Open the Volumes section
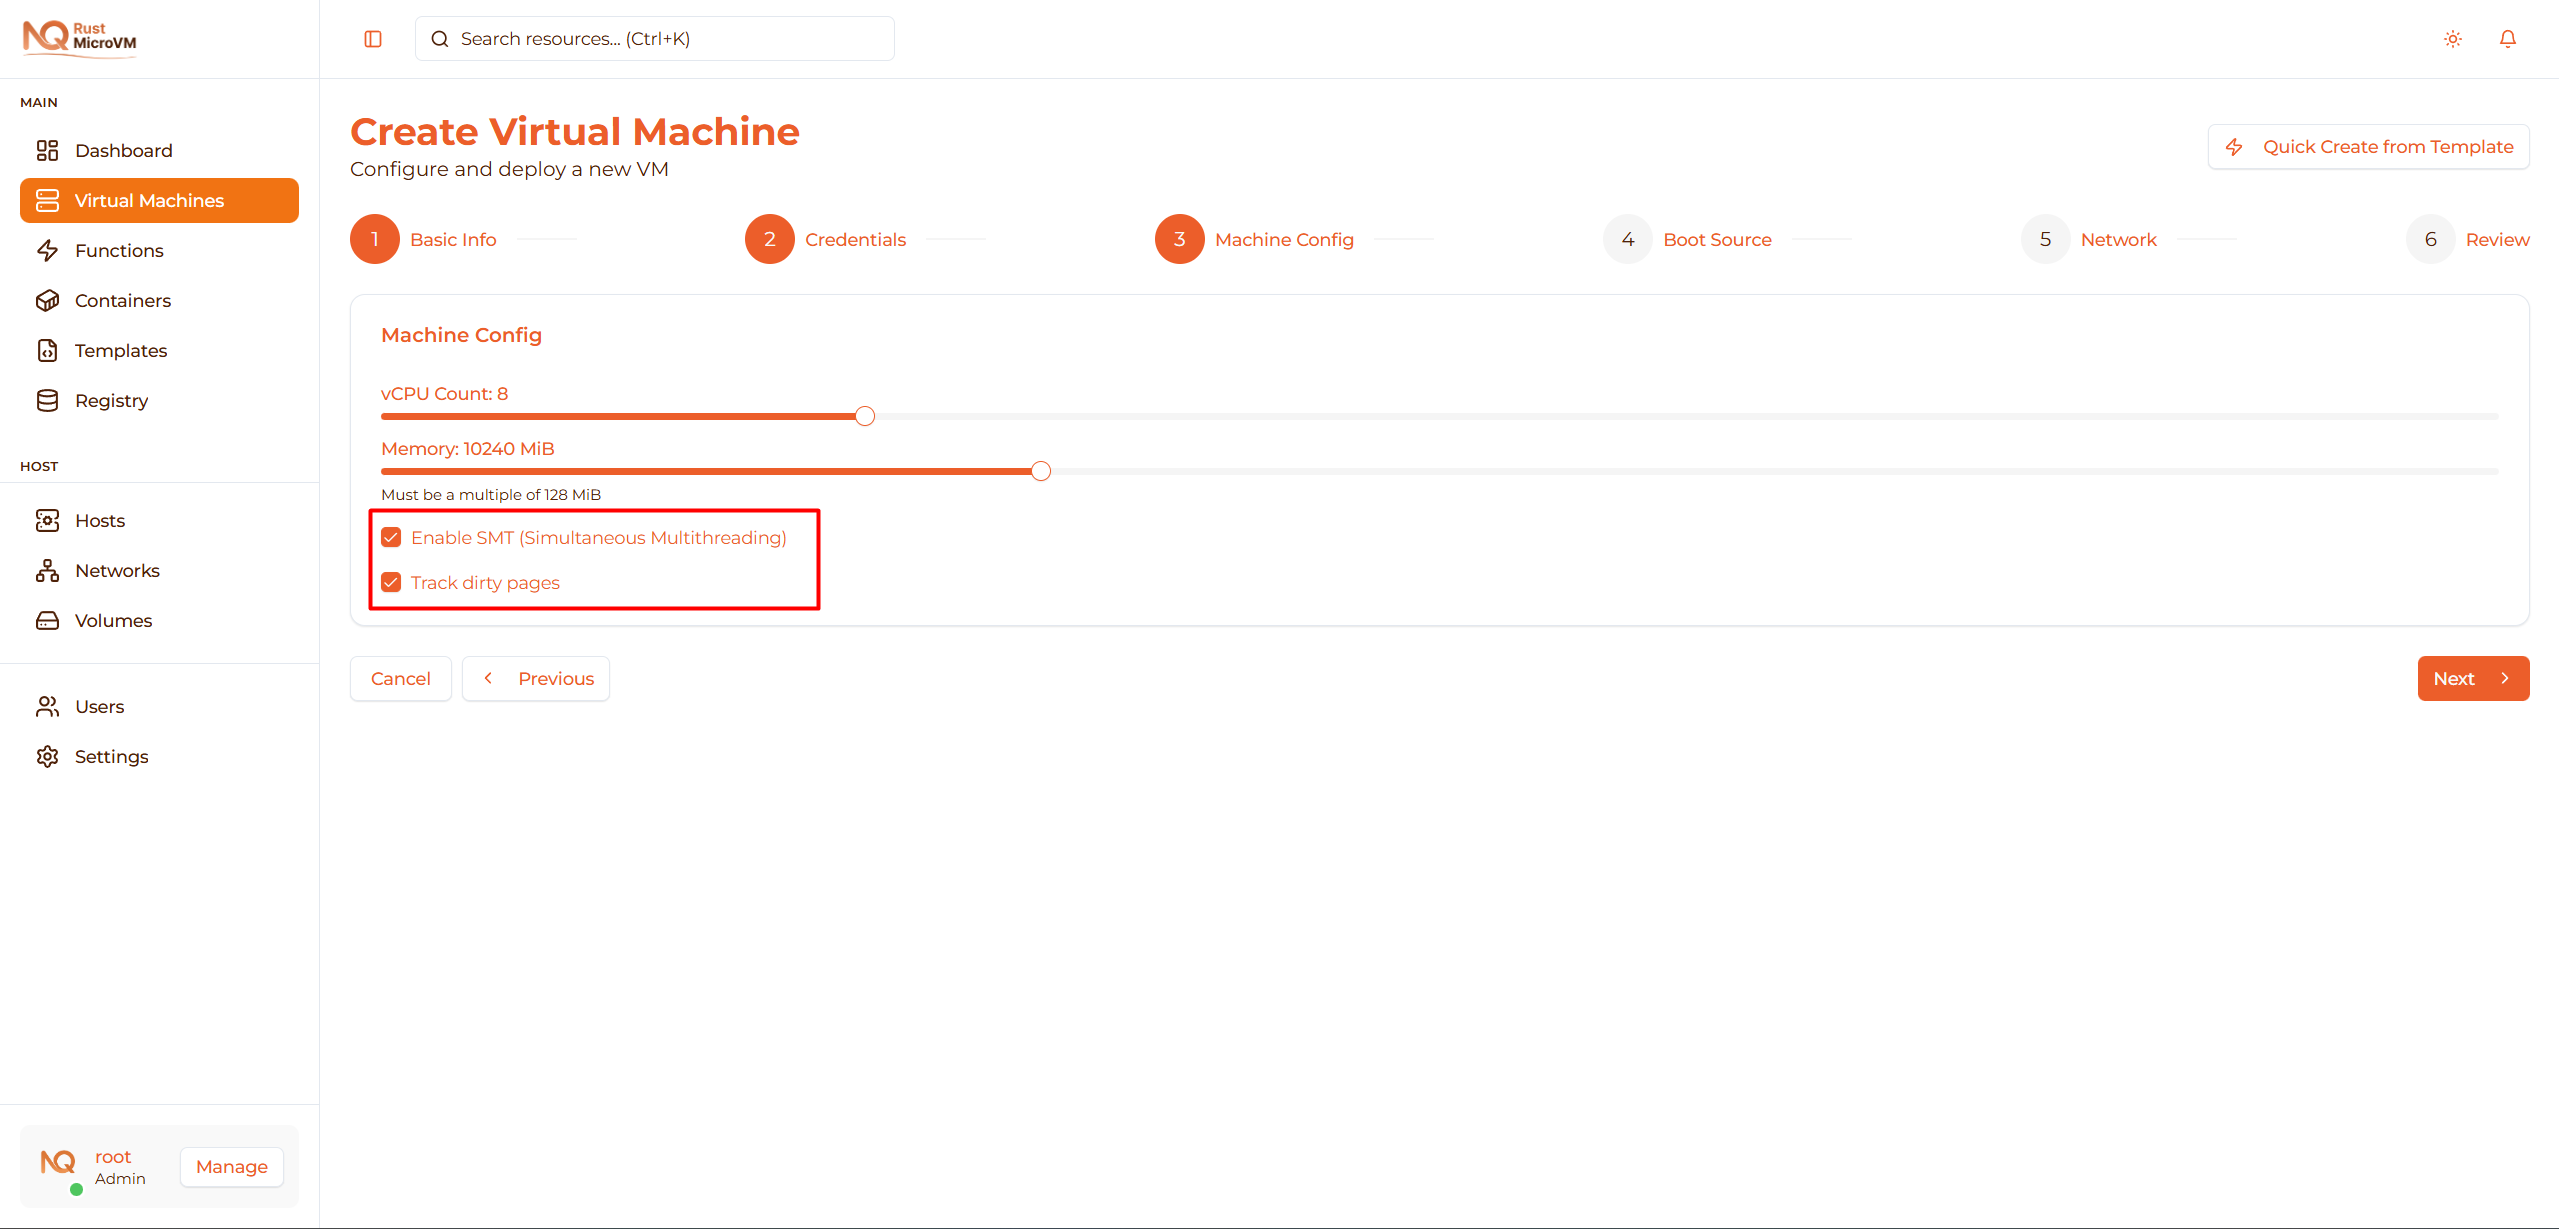 tap(113, 620)
